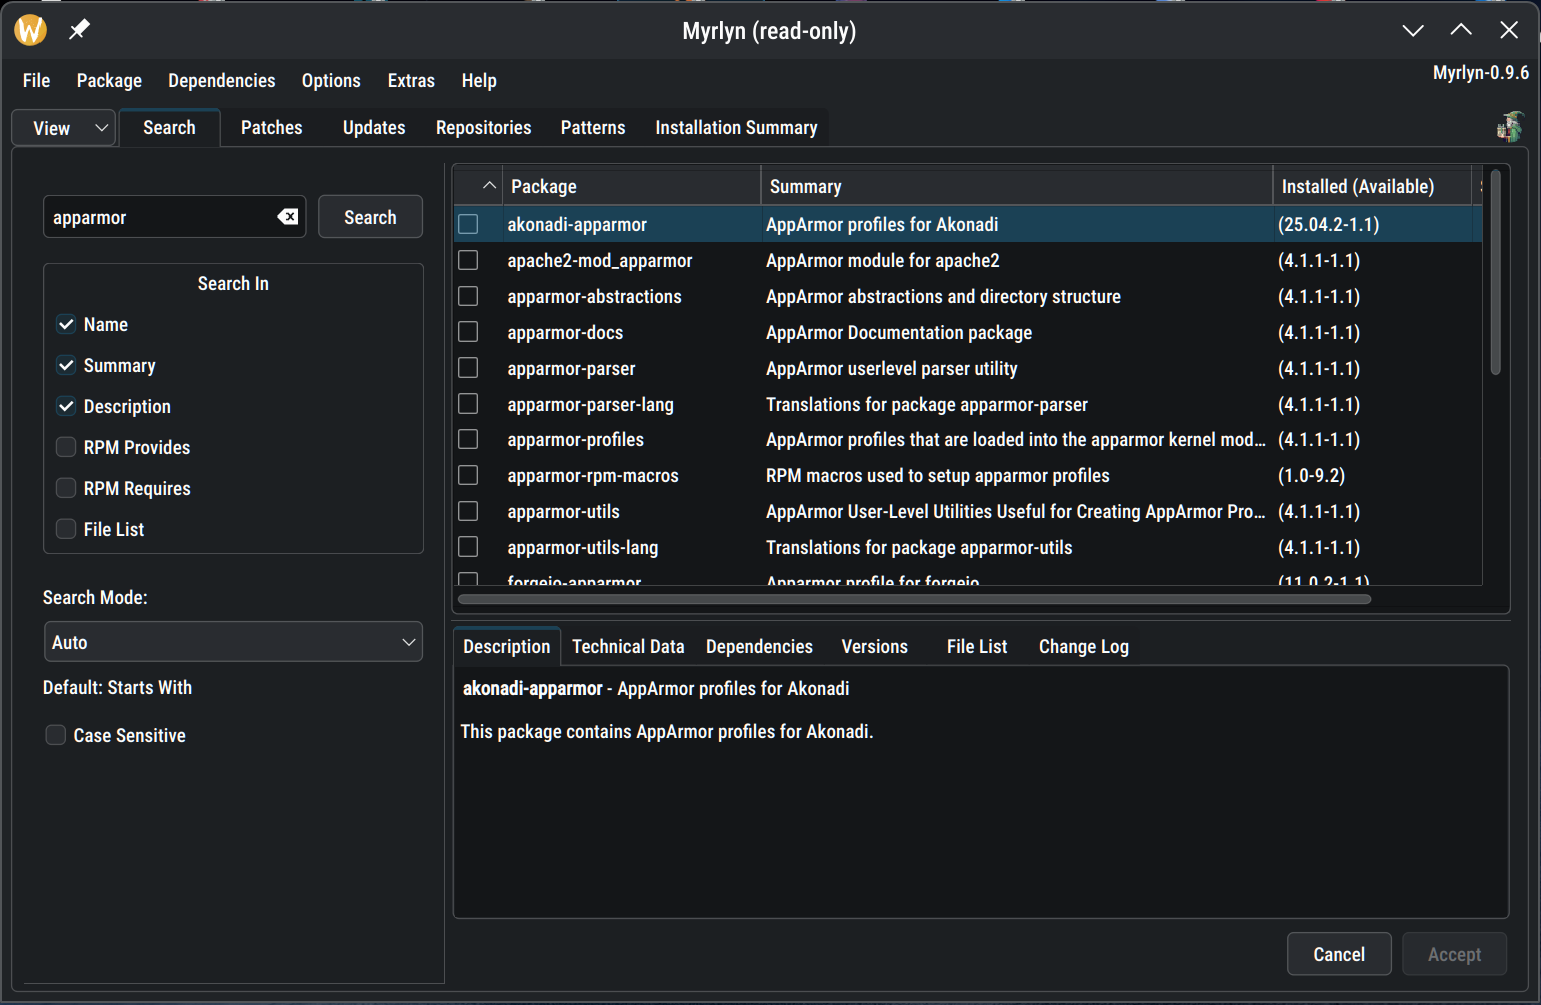Enable RPM Requires checkbox
Image resolution: width=1541 pixels, height=1005 pixels.
click(66, 488)
